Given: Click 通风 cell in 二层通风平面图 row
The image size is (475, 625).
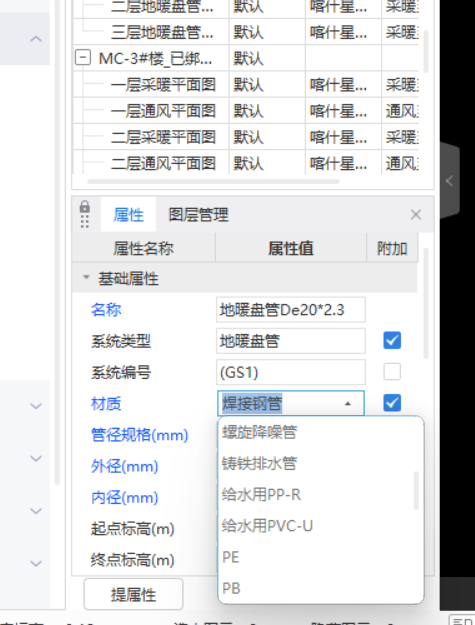Looking at the screenshot, I should click(x=402, y=163).
